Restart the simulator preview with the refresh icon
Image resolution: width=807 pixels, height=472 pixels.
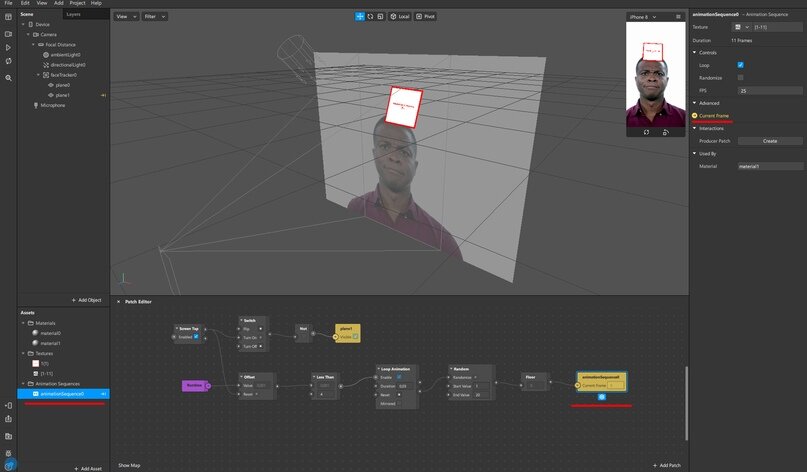point(646,132)
